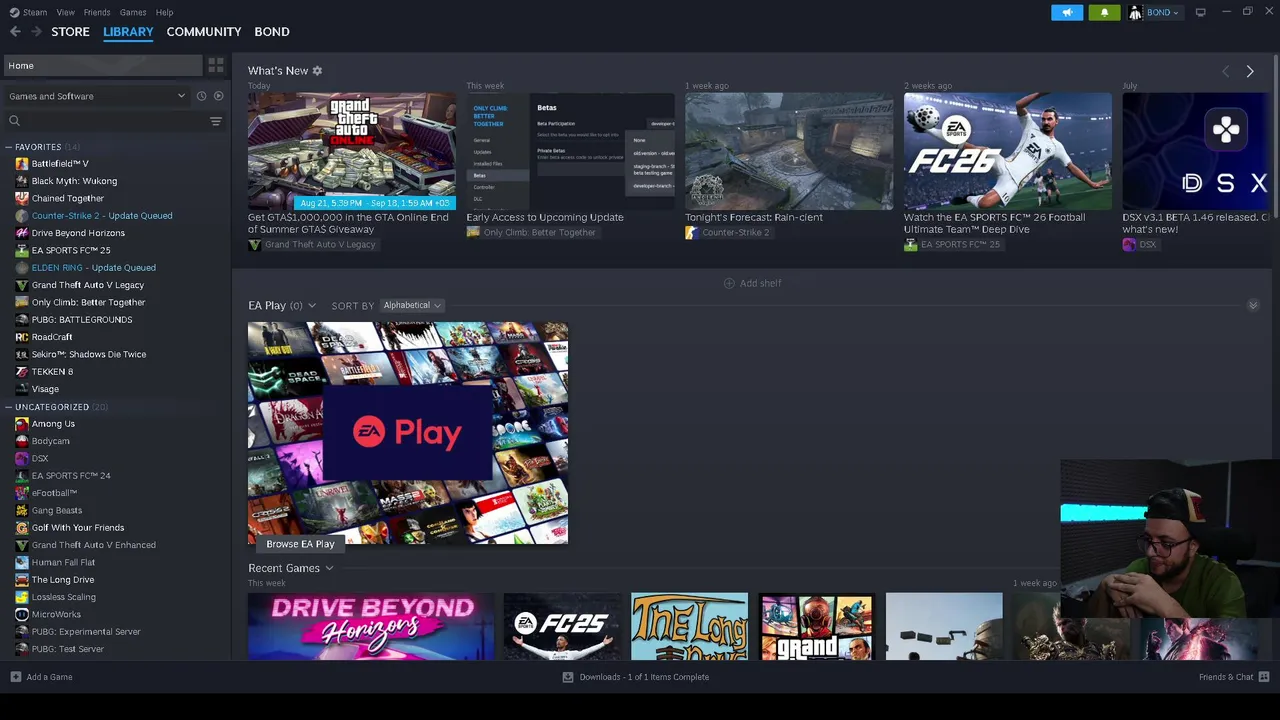Click the Friends & Chat icon
Image resolution: width=1280 pixels, height=720 pixels.
[x=1264, y=677]
